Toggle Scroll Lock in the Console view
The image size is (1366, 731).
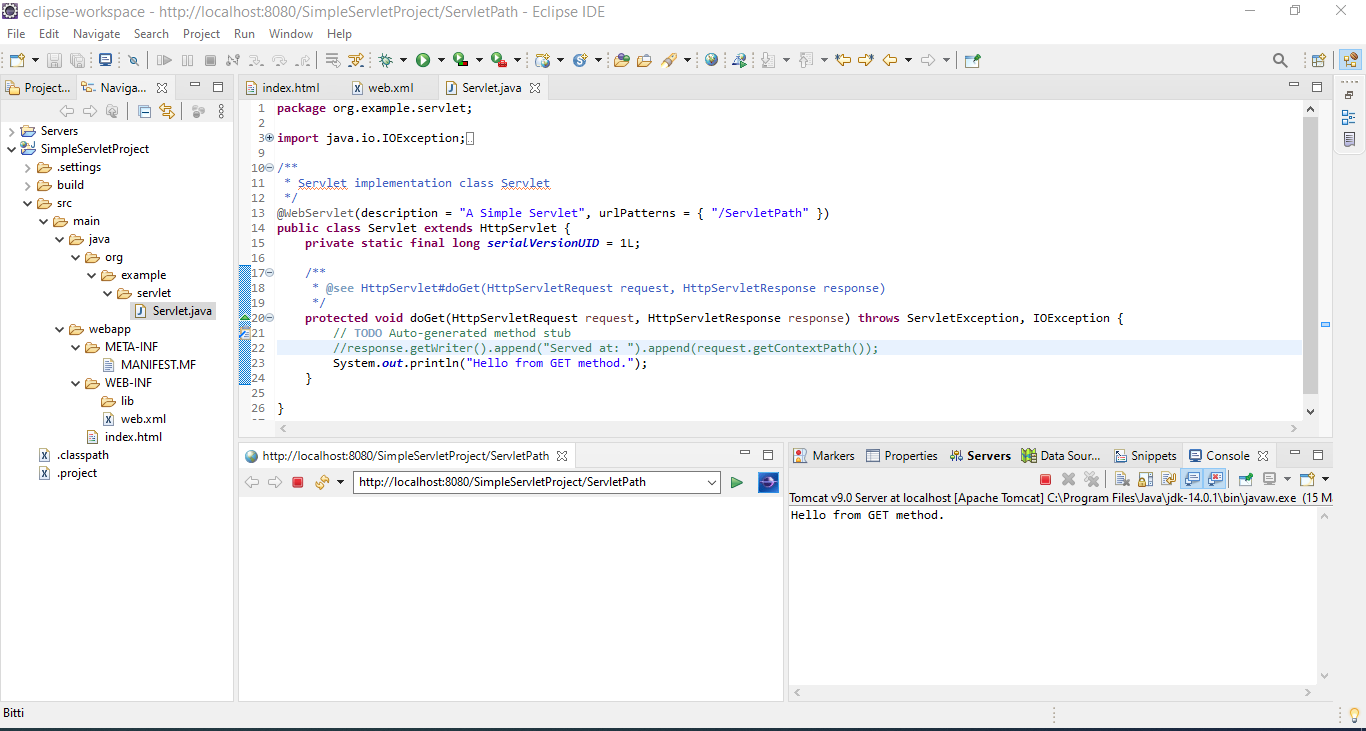pos(1145,479)
